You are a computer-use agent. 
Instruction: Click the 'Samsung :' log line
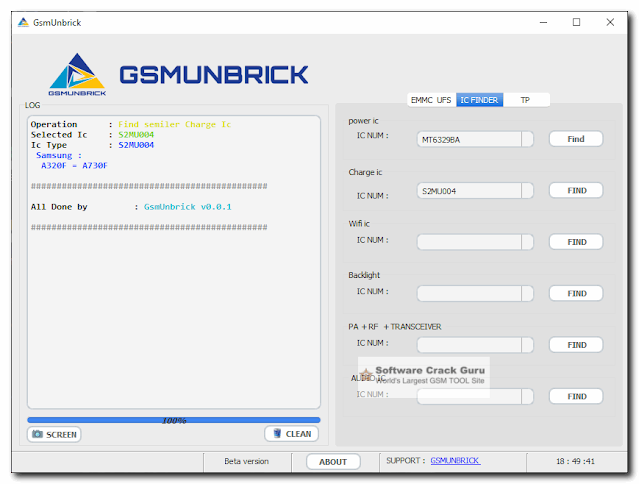tap(59, 155)
